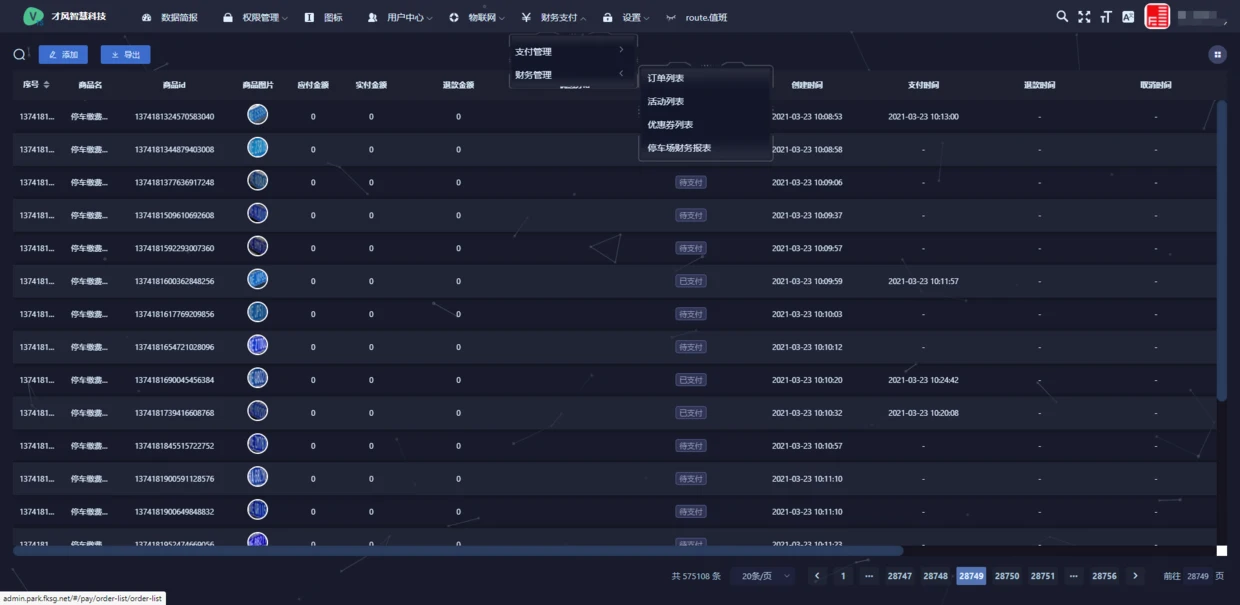Go to page 28750

(x=1007, y=576)
